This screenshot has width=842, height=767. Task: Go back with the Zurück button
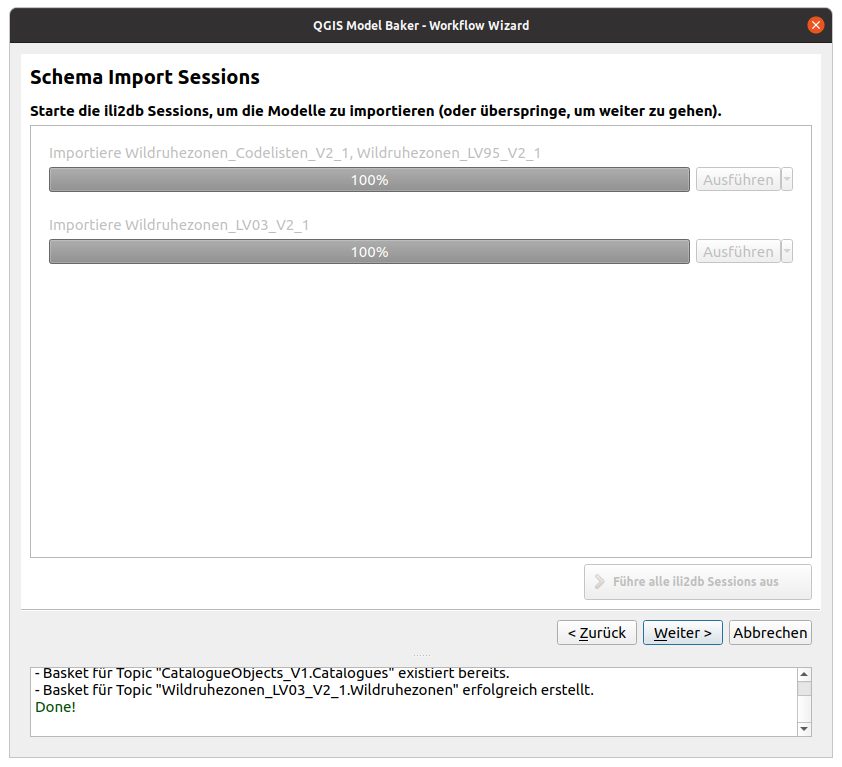point(596,633)
